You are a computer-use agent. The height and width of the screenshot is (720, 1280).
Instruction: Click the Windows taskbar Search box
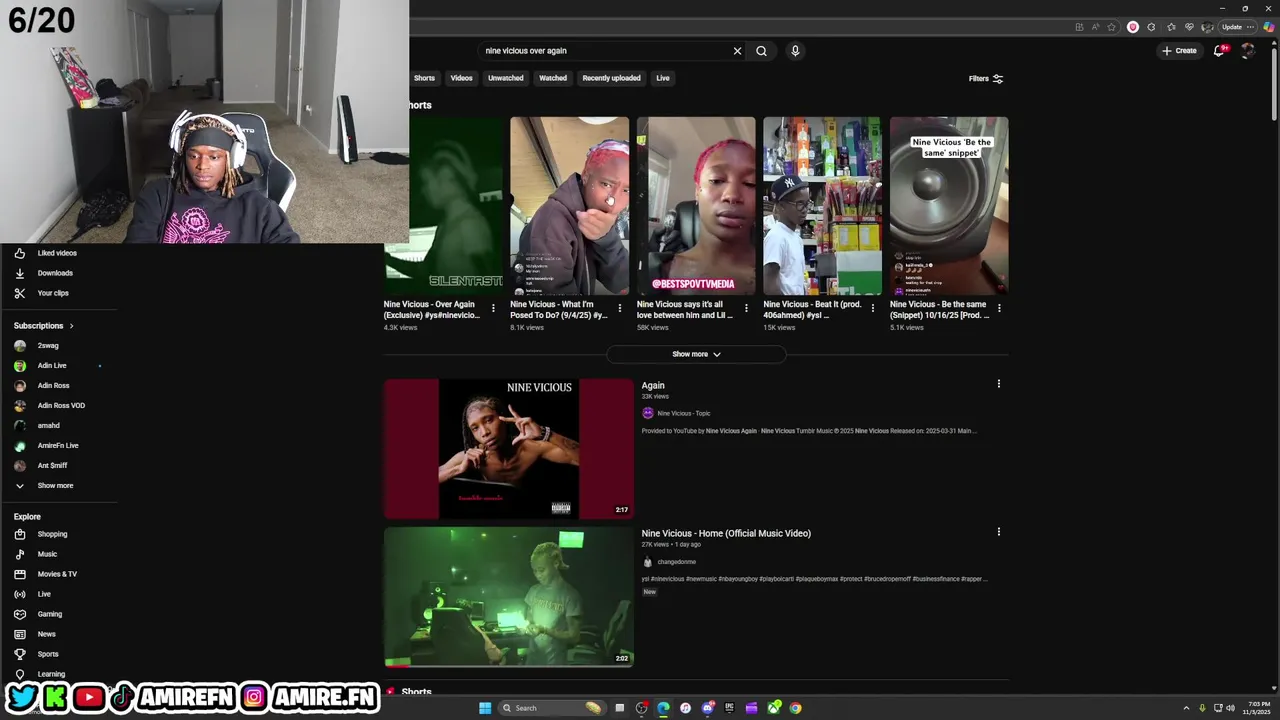pyautogui.click(x=551, y=708)
